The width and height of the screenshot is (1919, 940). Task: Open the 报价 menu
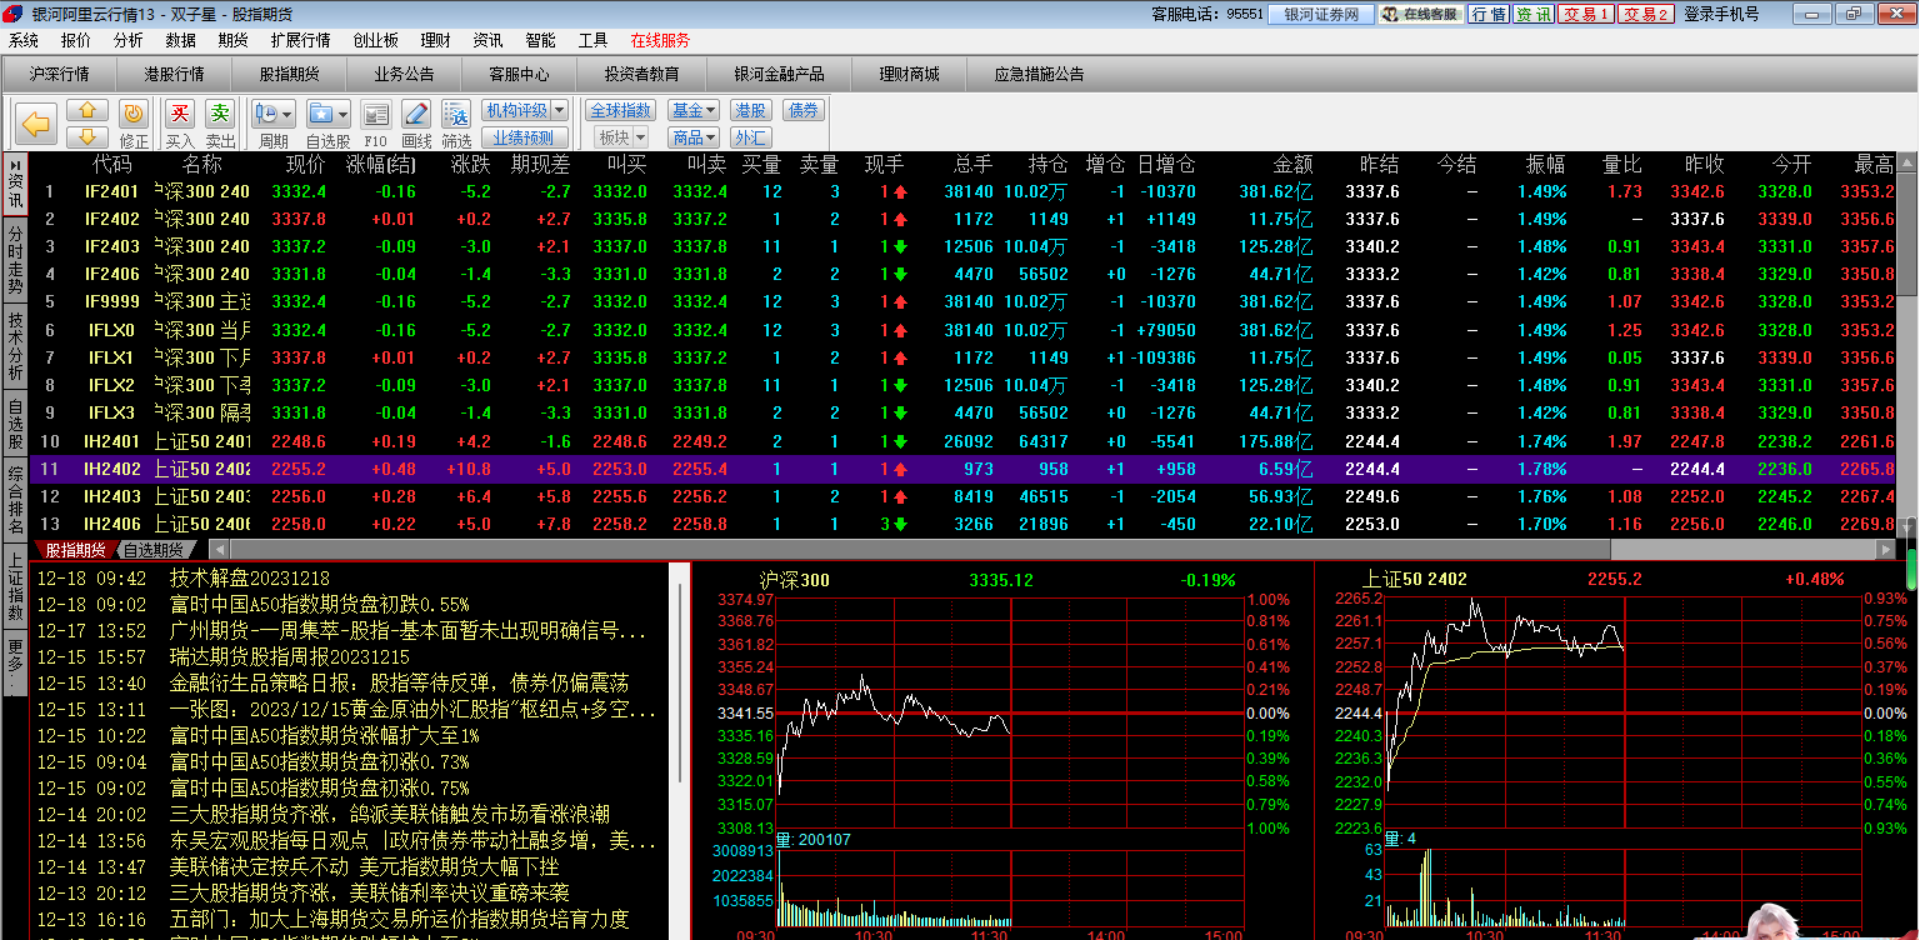pos(75,40)
